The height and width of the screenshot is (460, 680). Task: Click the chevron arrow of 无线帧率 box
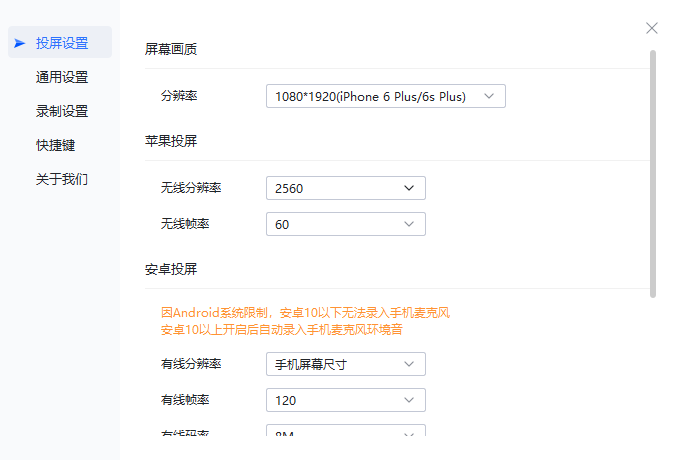click(x=409, y=224)
